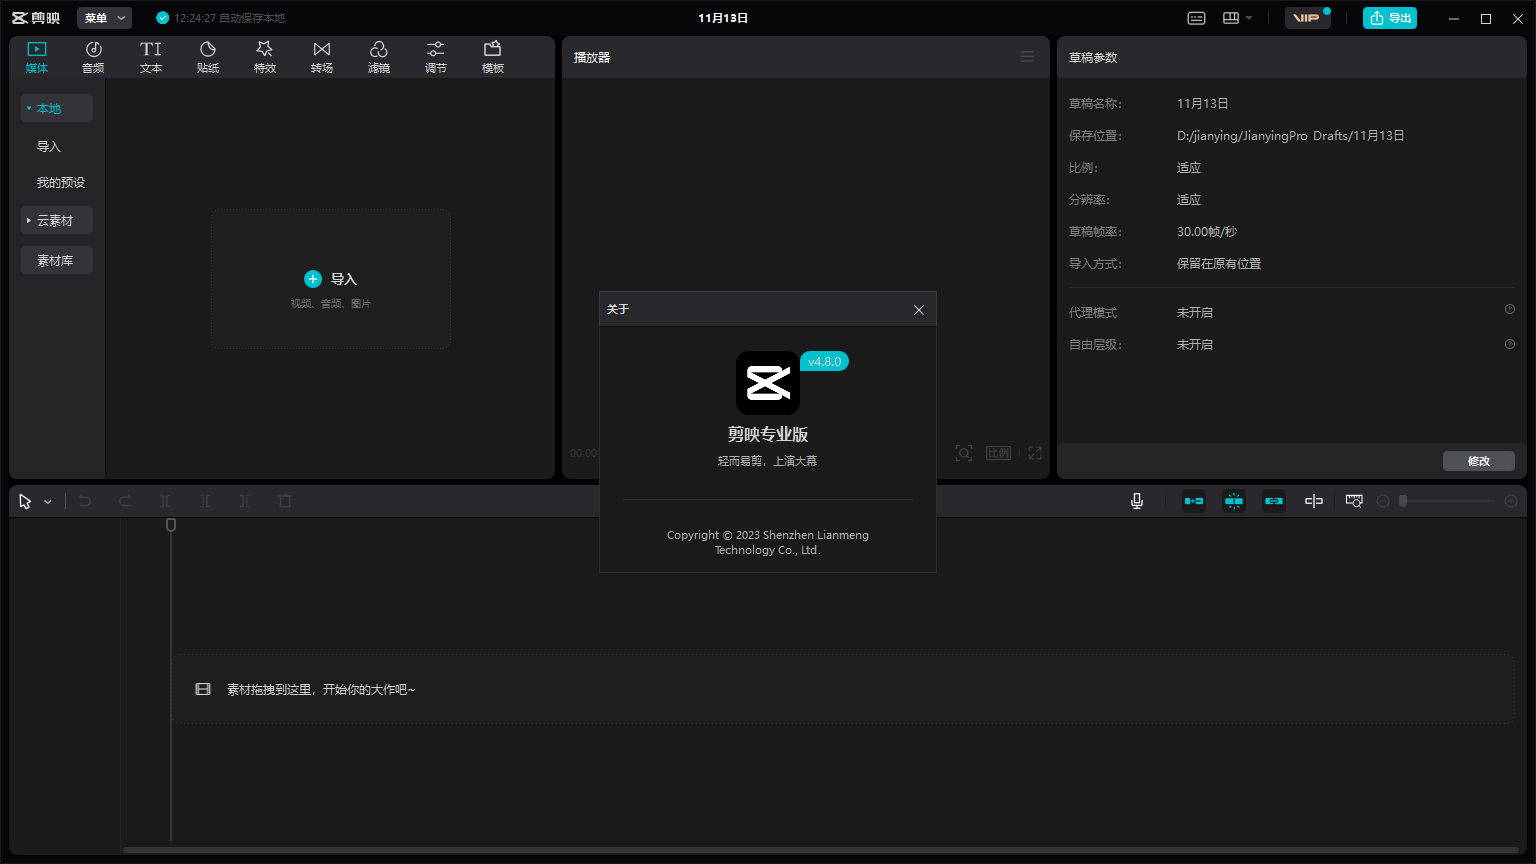Screen dimensions: 1536x864
Task: Open the 模板 templates tab
Action: (493, 57)
